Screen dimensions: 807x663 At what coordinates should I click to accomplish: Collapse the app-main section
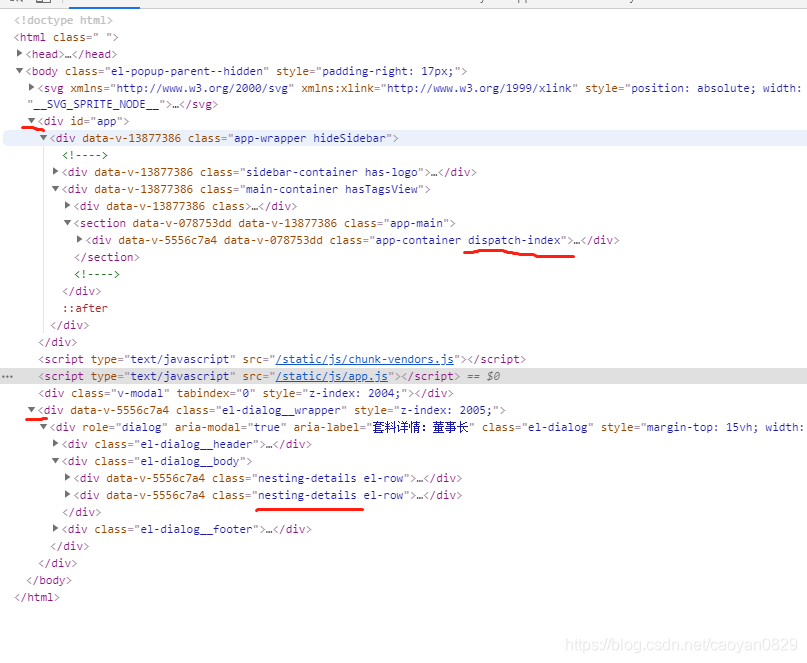coord(65,222)
